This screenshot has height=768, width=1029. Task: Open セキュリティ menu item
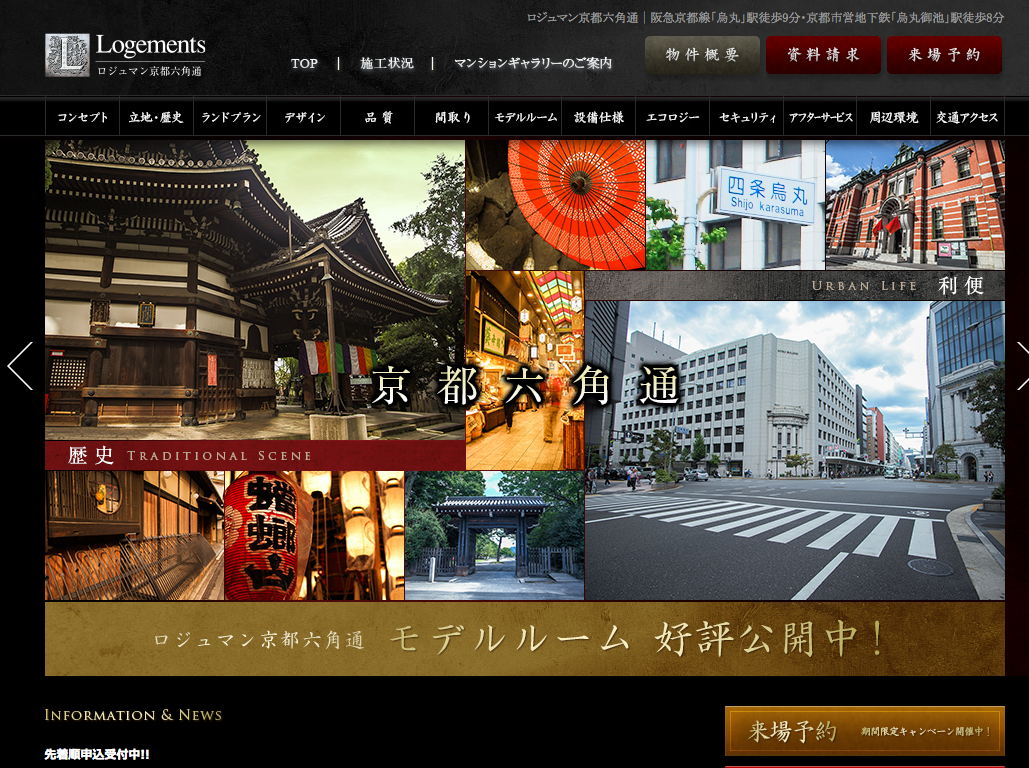(747, 117)
